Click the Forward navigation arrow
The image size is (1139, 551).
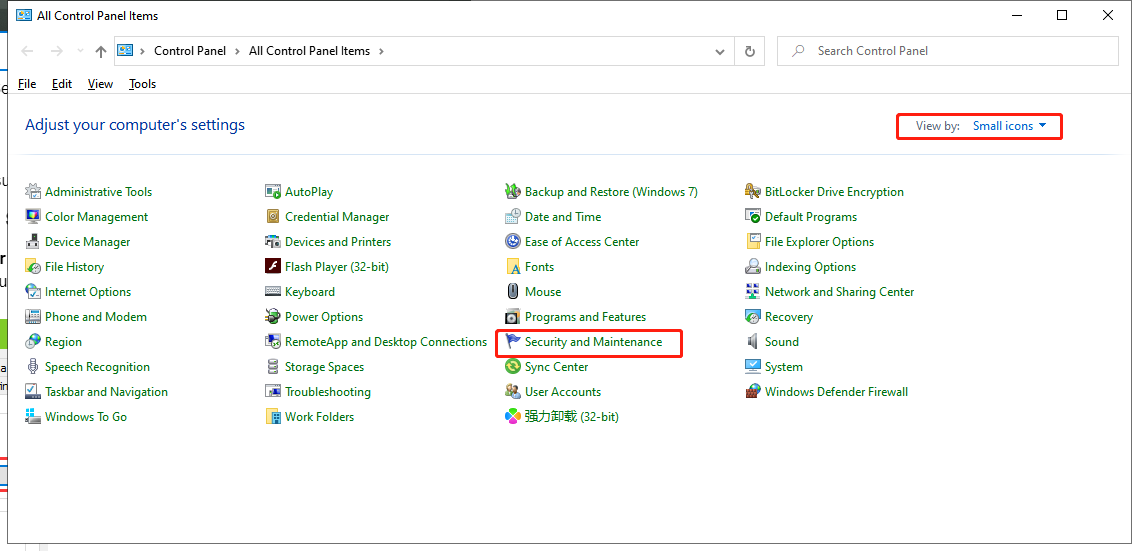57,51
